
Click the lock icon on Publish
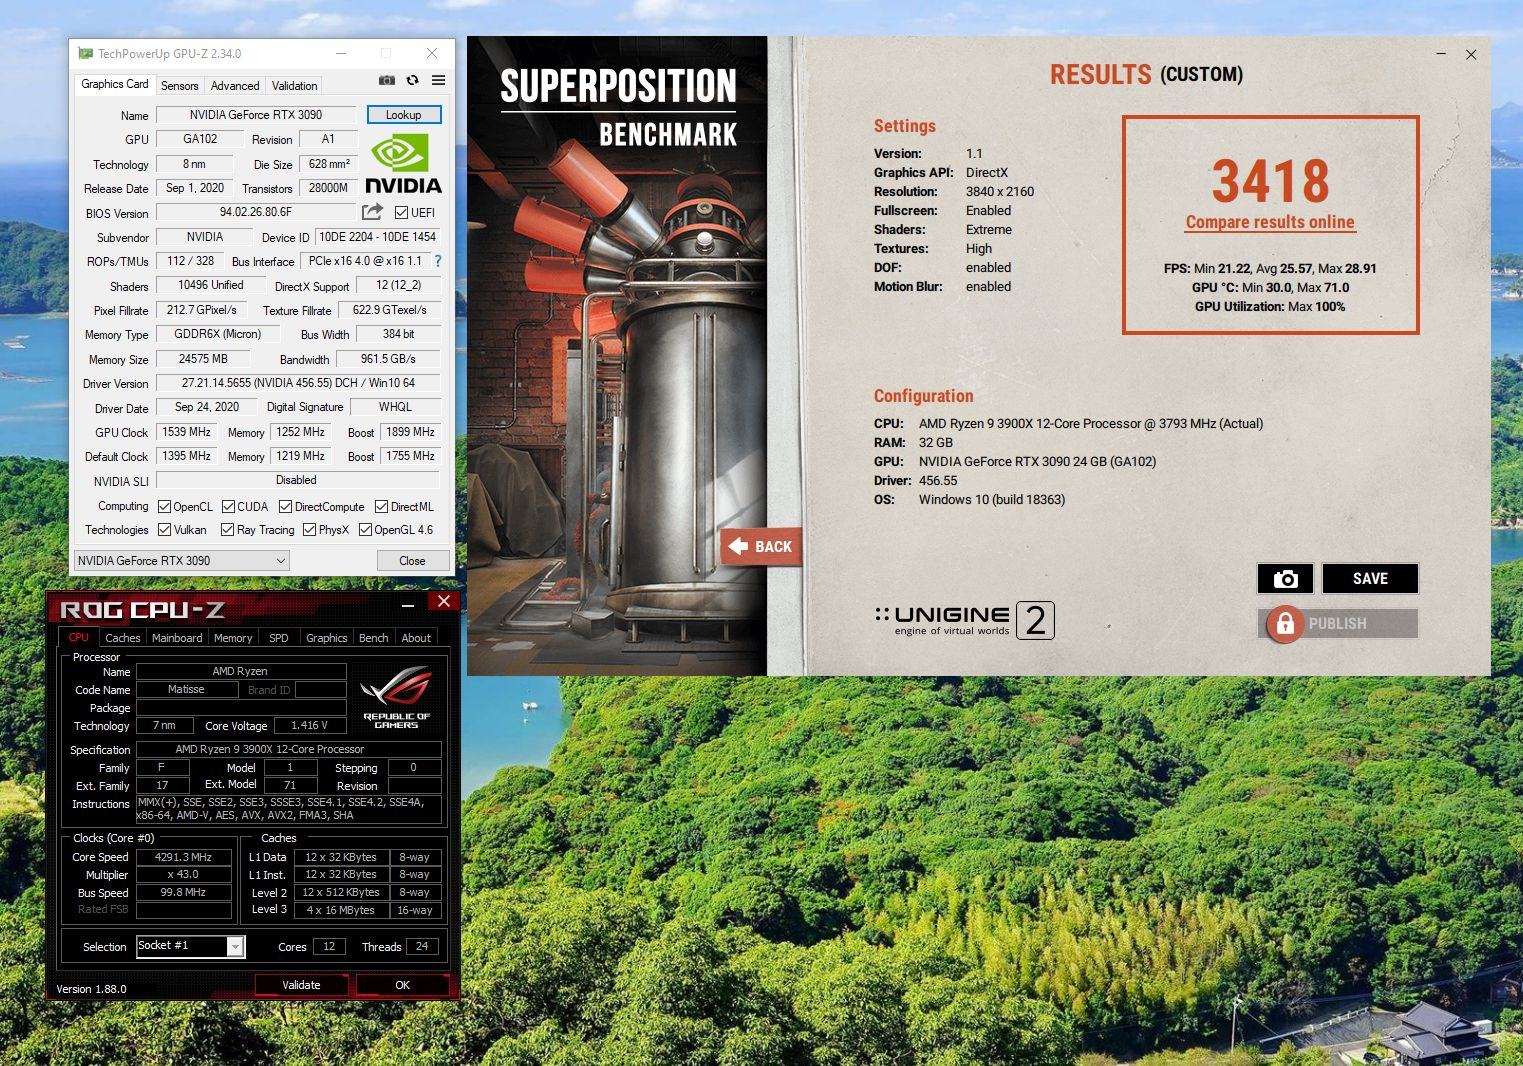1285,624
